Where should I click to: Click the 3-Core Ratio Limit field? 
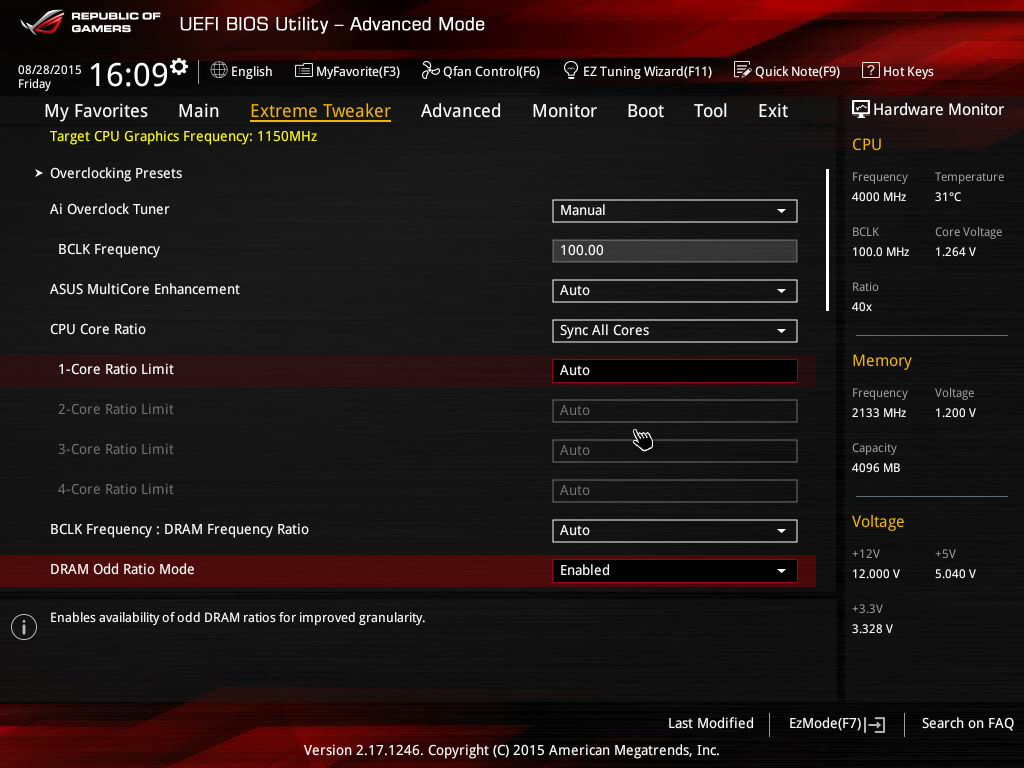point(675,451)
